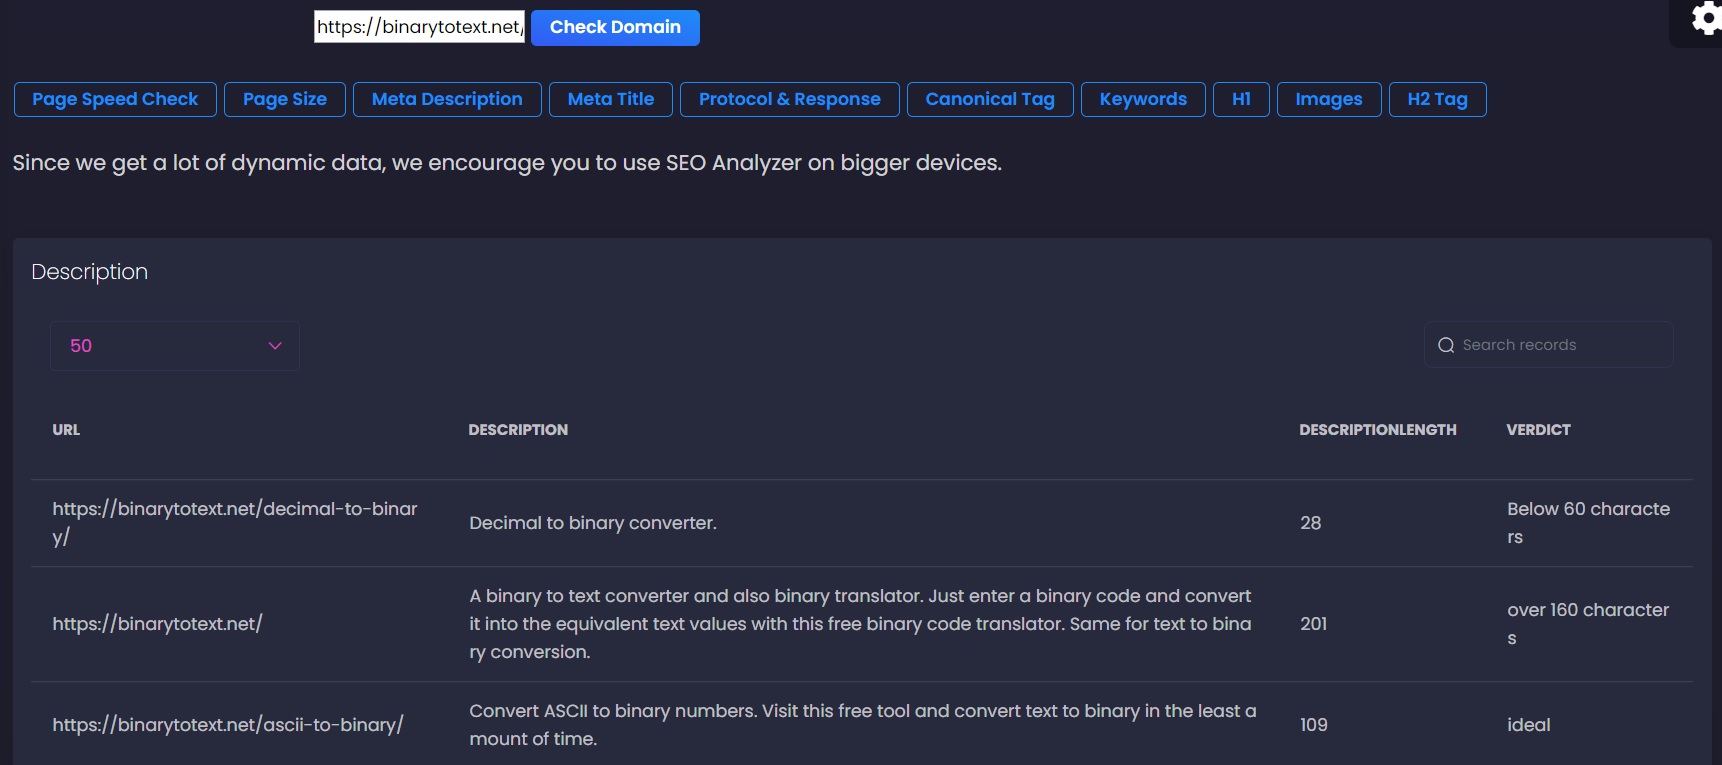This screenshot has height=765, width=1722.
Task: Open the Page Speed Check tab
Action: [x=115, y=99]
